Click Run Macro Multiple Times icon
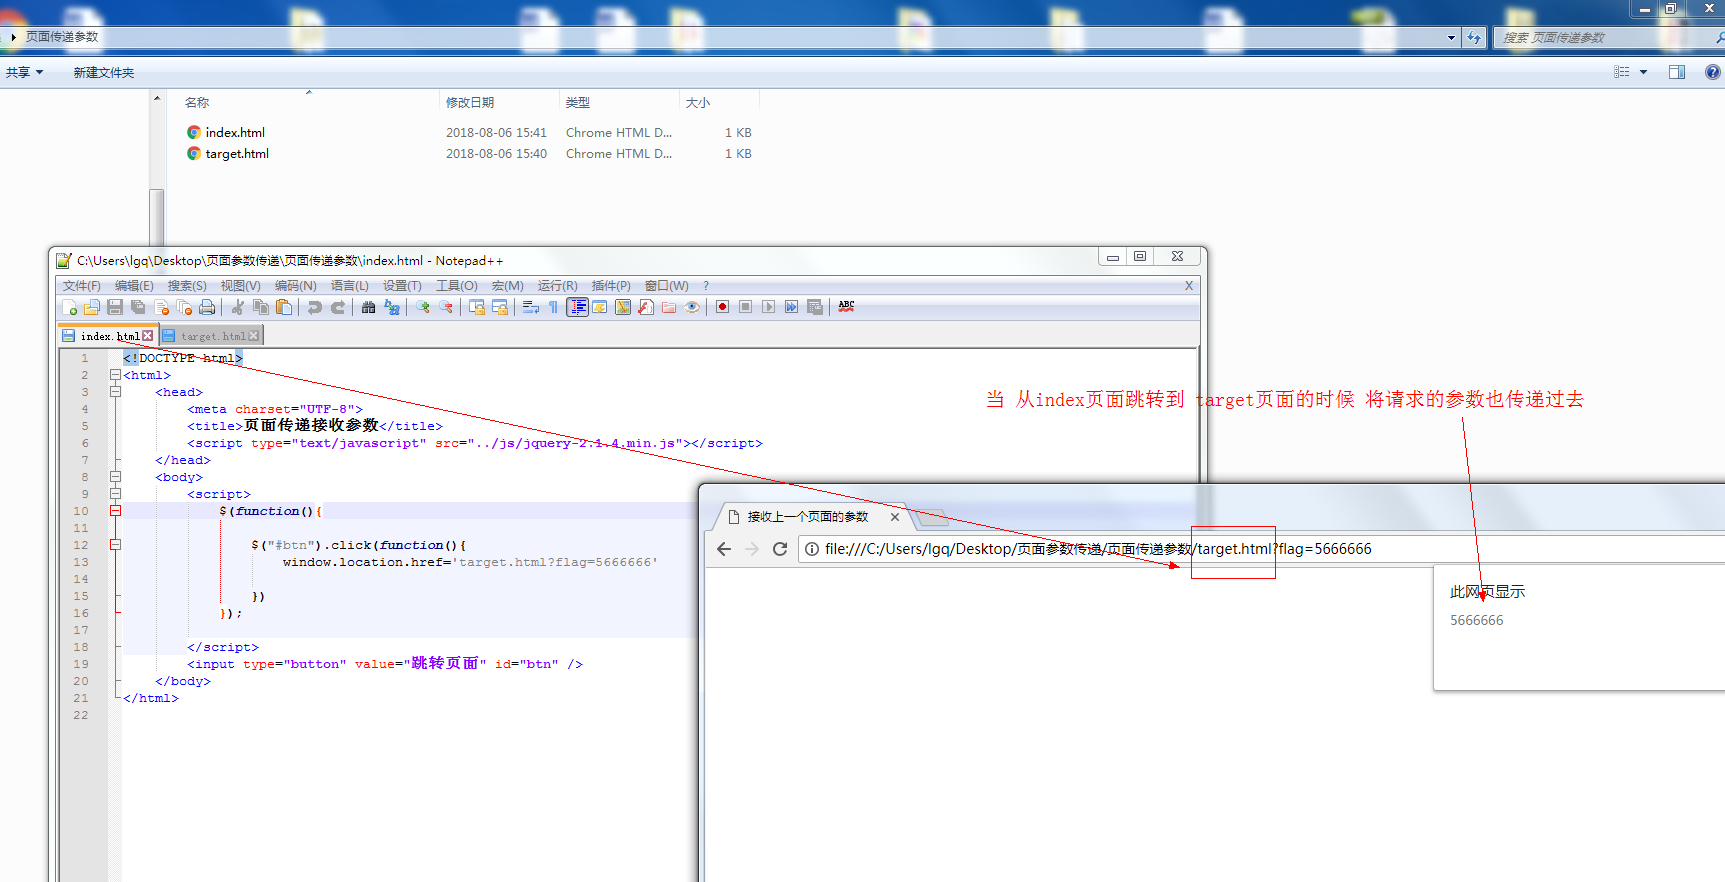The image size is (1725, 882). [x=791, y=307]
